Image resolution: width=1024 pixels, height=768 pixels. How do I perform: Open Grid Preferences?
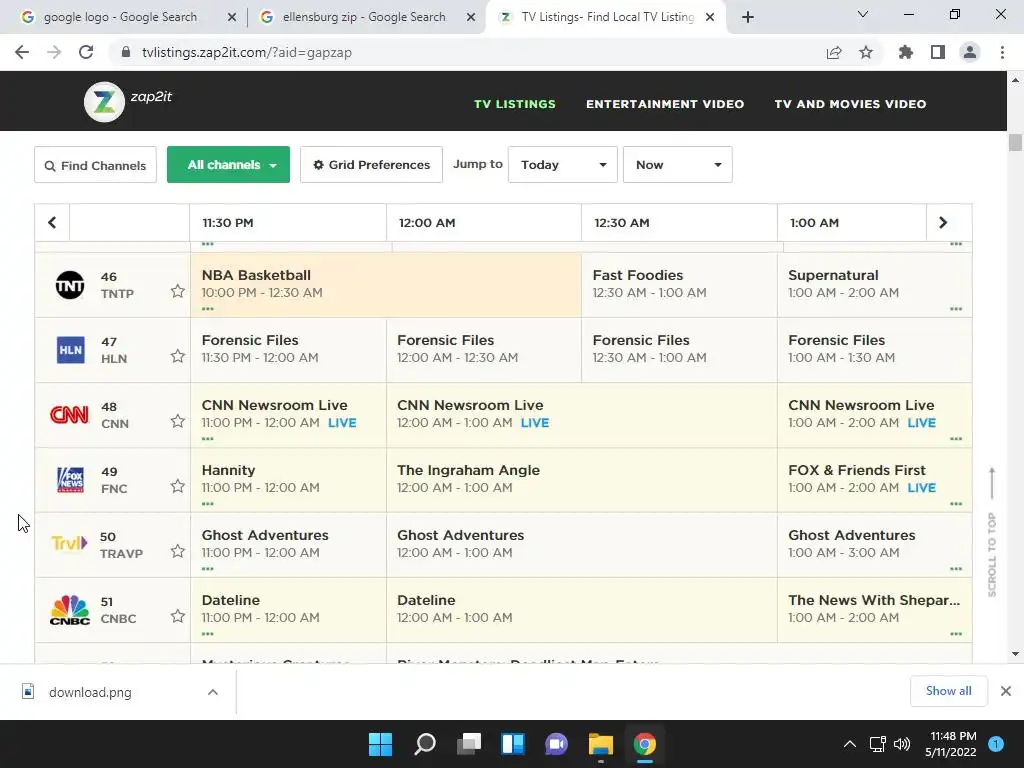click(x=372, y=165)
